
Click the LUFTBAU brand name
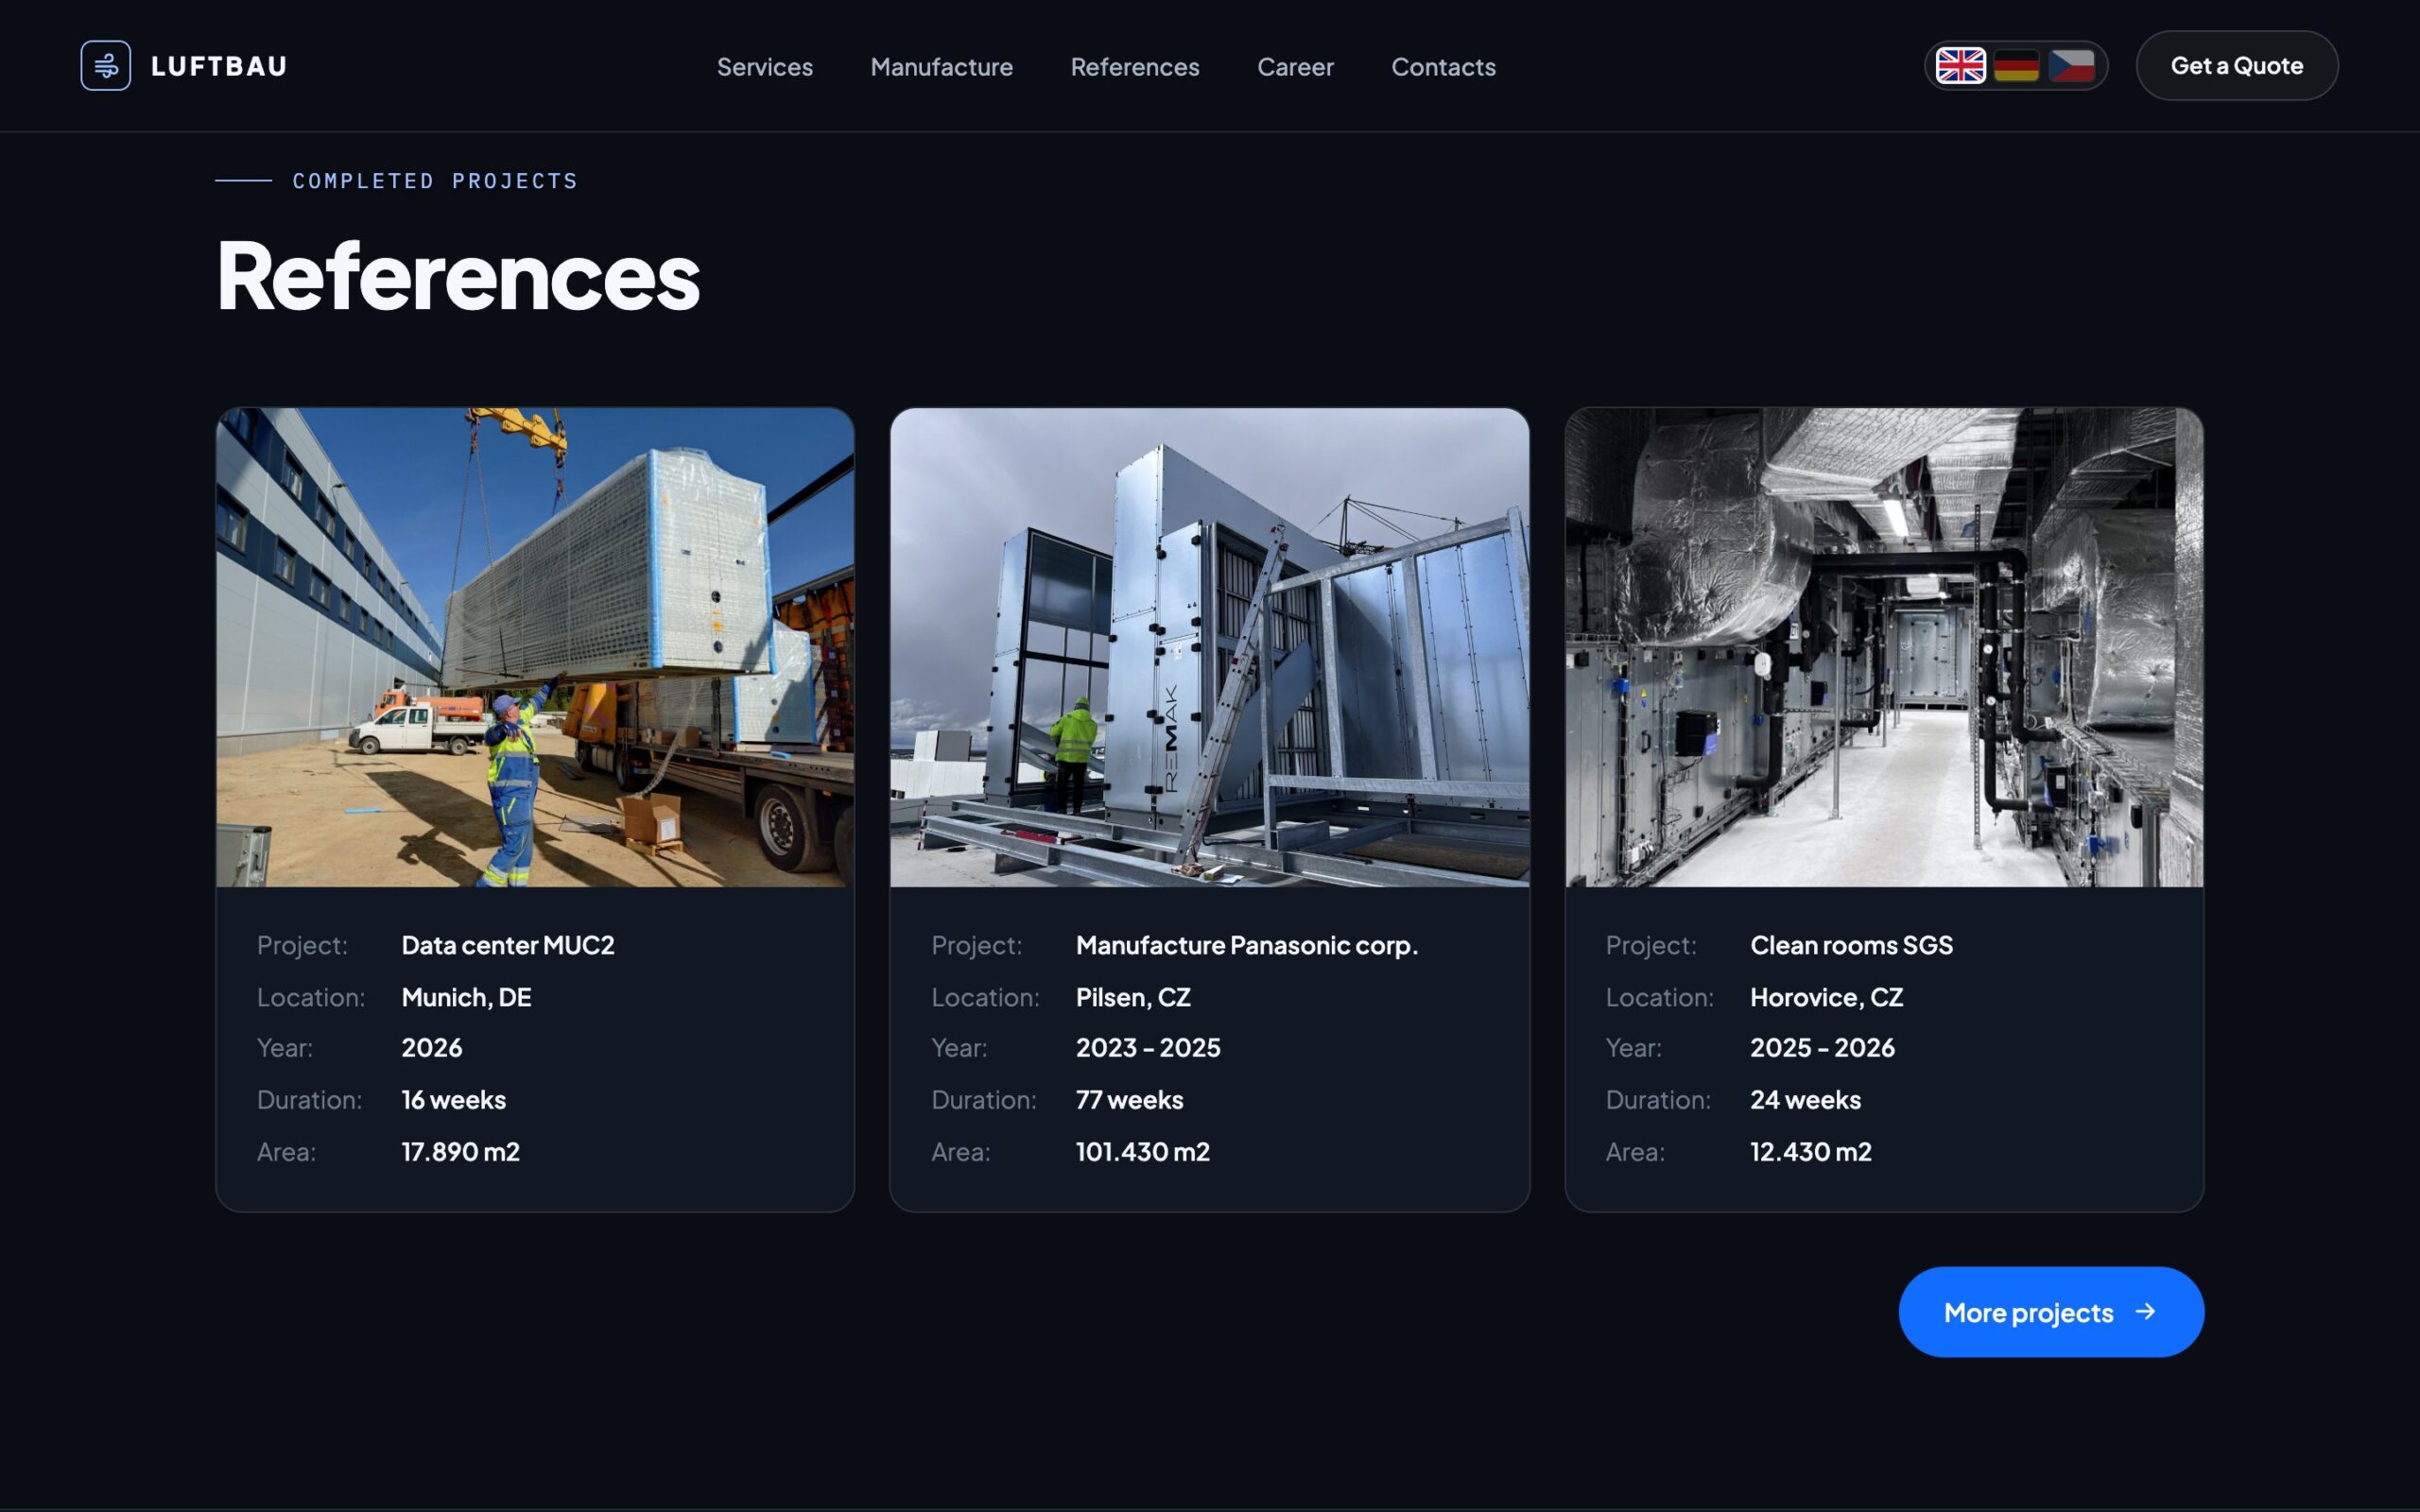click(219, 66)
